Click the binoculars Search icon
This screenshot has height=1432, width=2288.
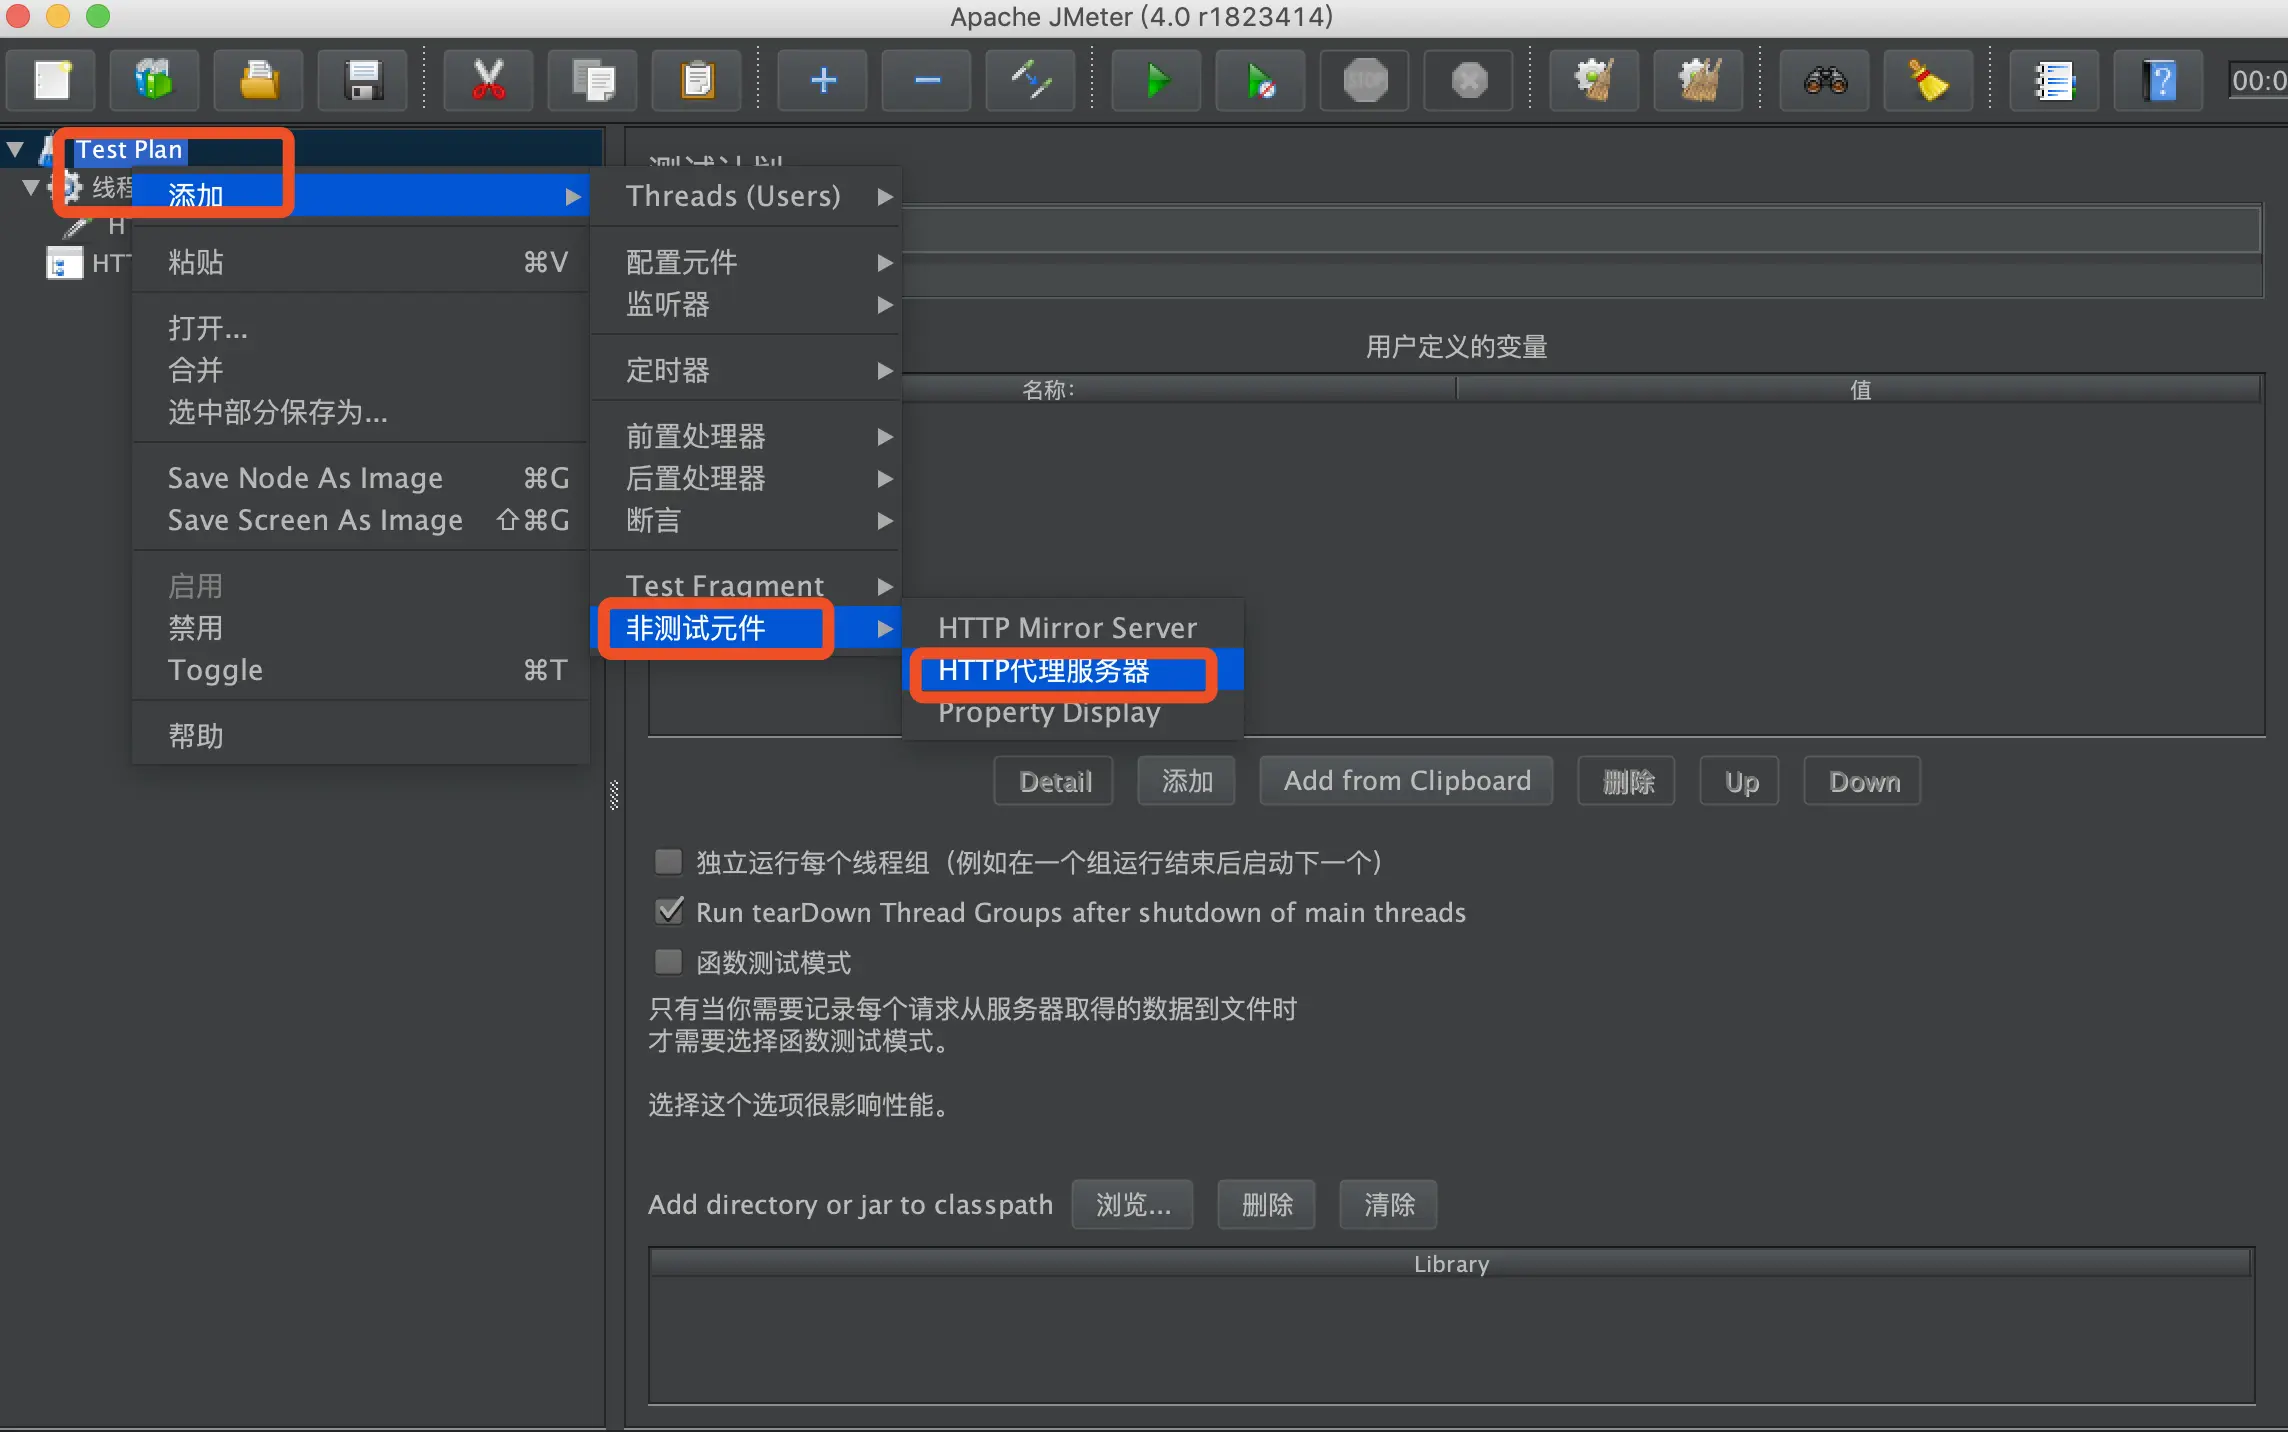[x=1825, y=80]
